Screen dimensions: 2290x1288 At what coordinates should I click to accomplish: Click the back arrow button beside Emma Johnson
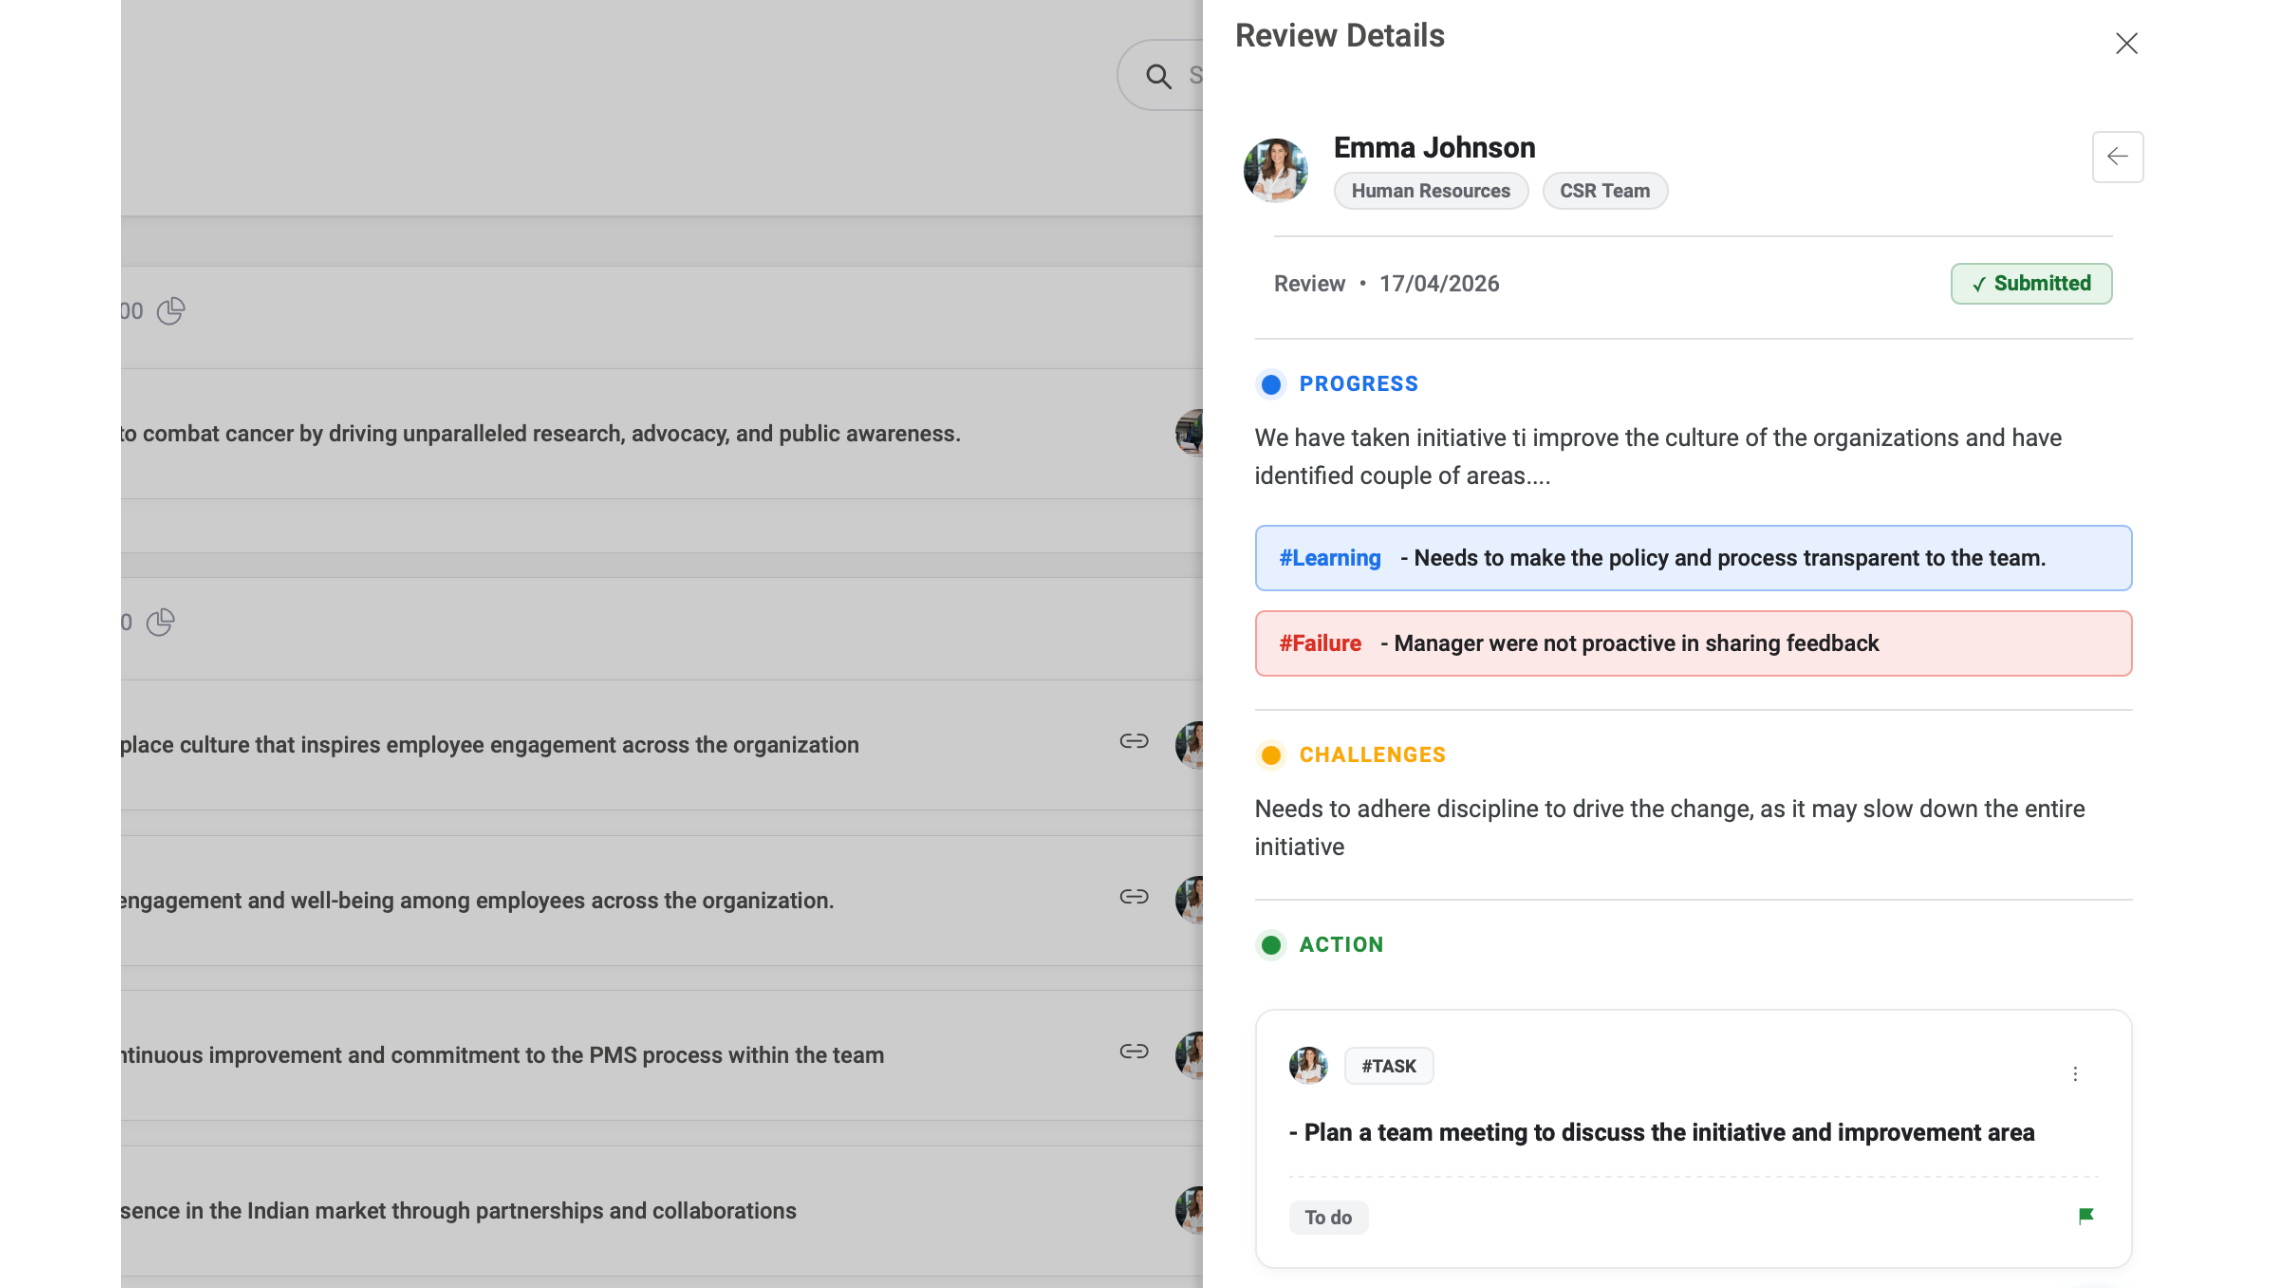coord(2117,157)
